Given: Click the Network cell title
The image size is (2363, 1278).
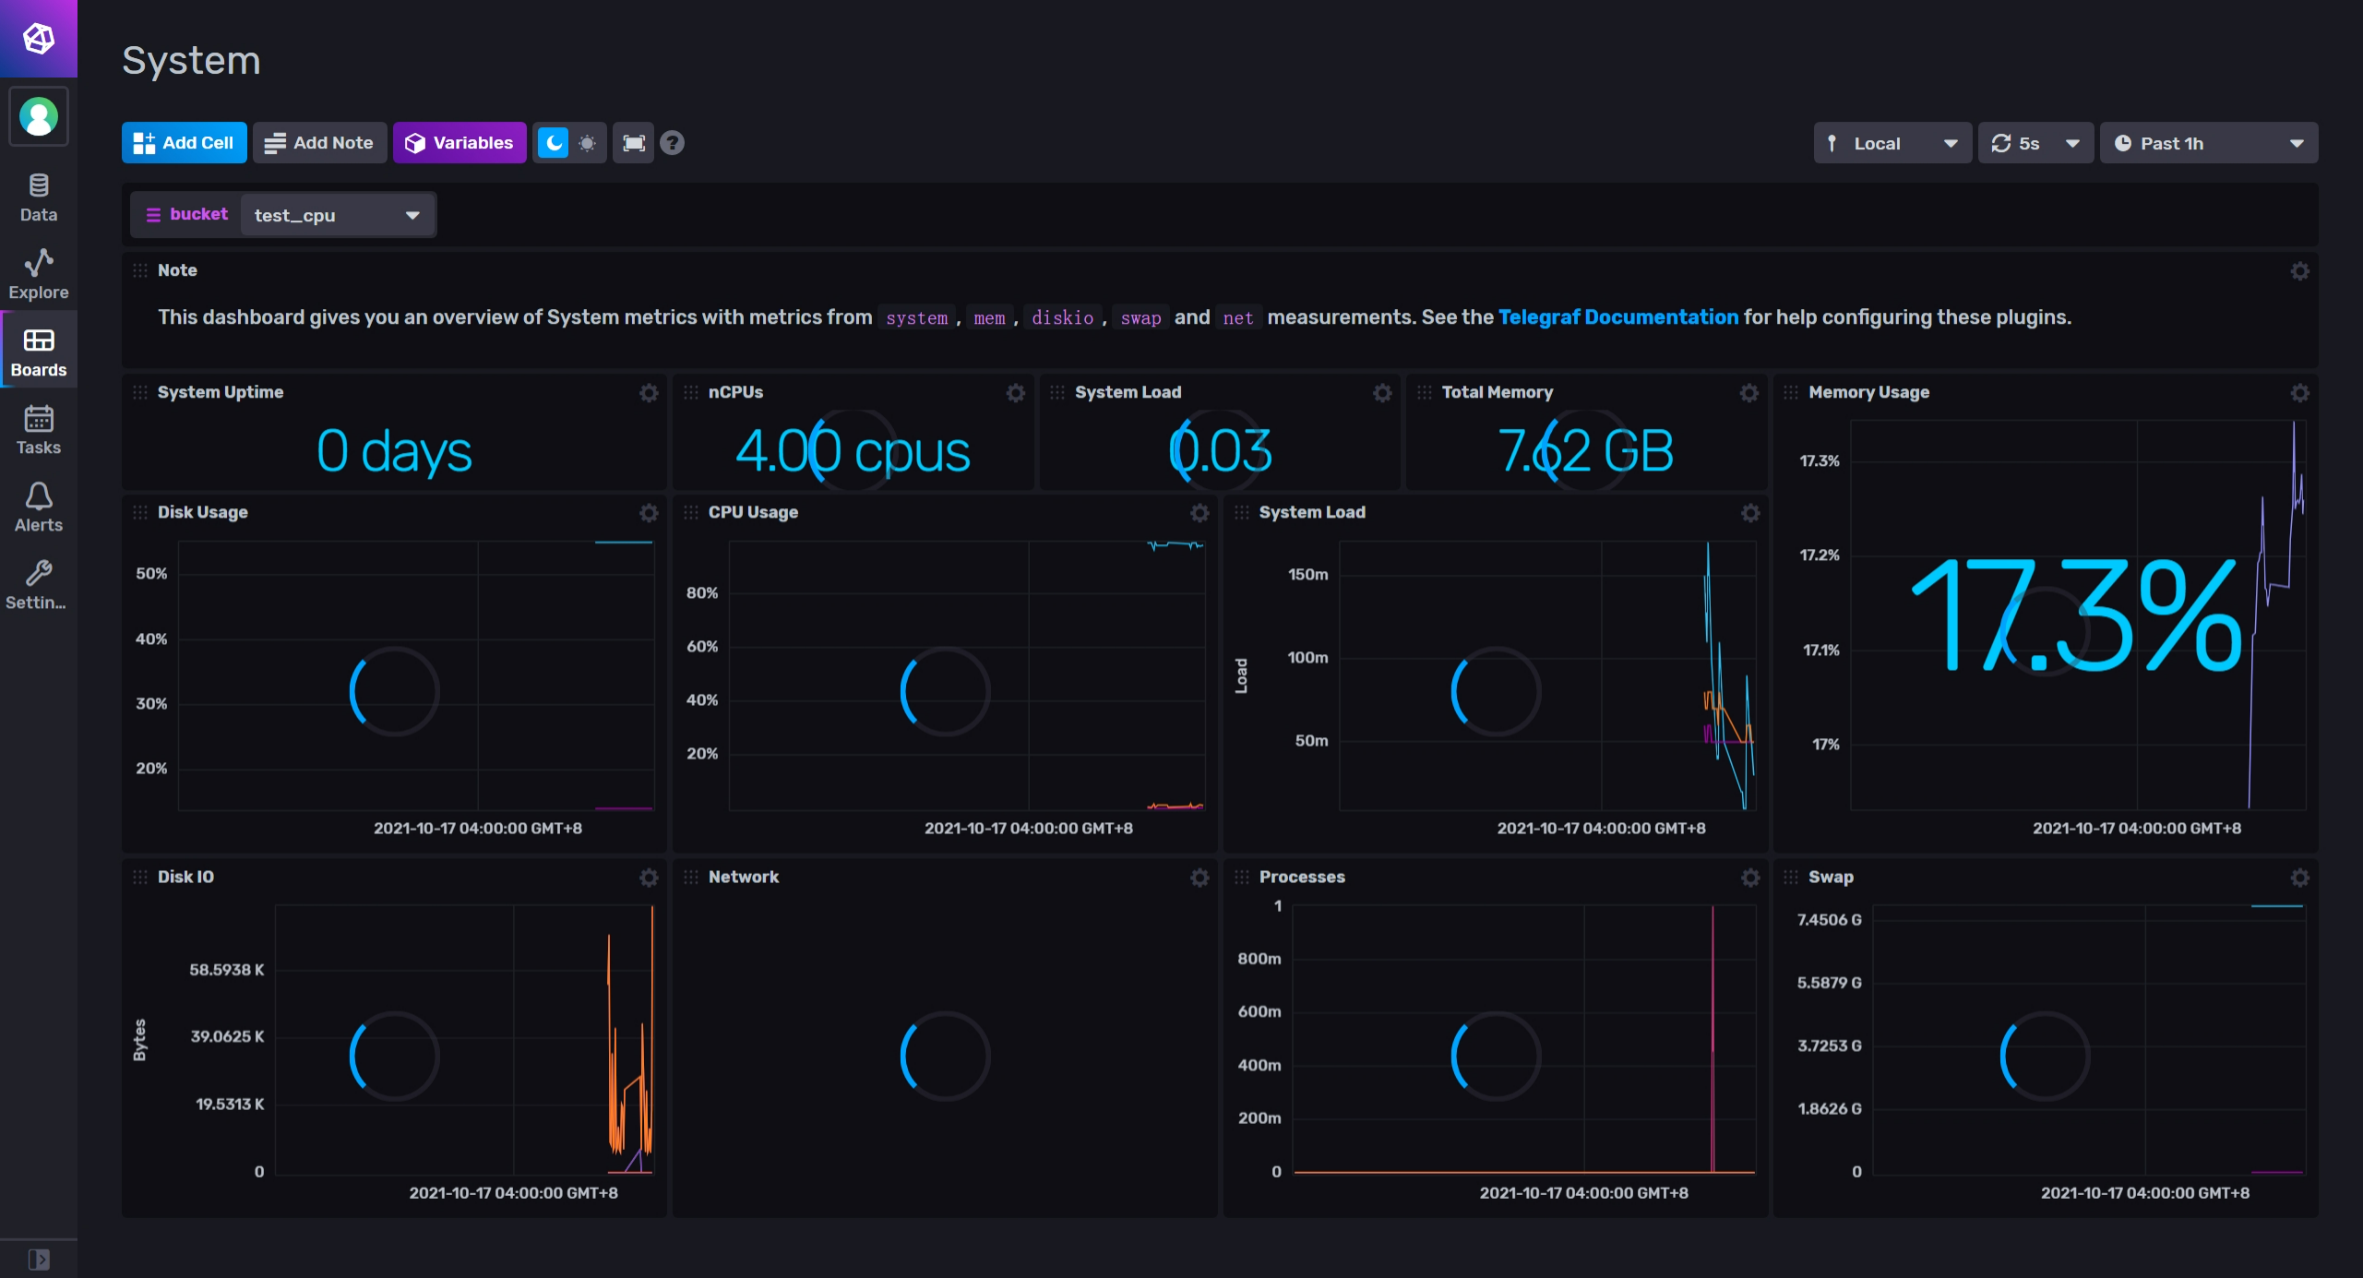Looking at the screenshot, I should pyautogui.click(x=743, y=877).
